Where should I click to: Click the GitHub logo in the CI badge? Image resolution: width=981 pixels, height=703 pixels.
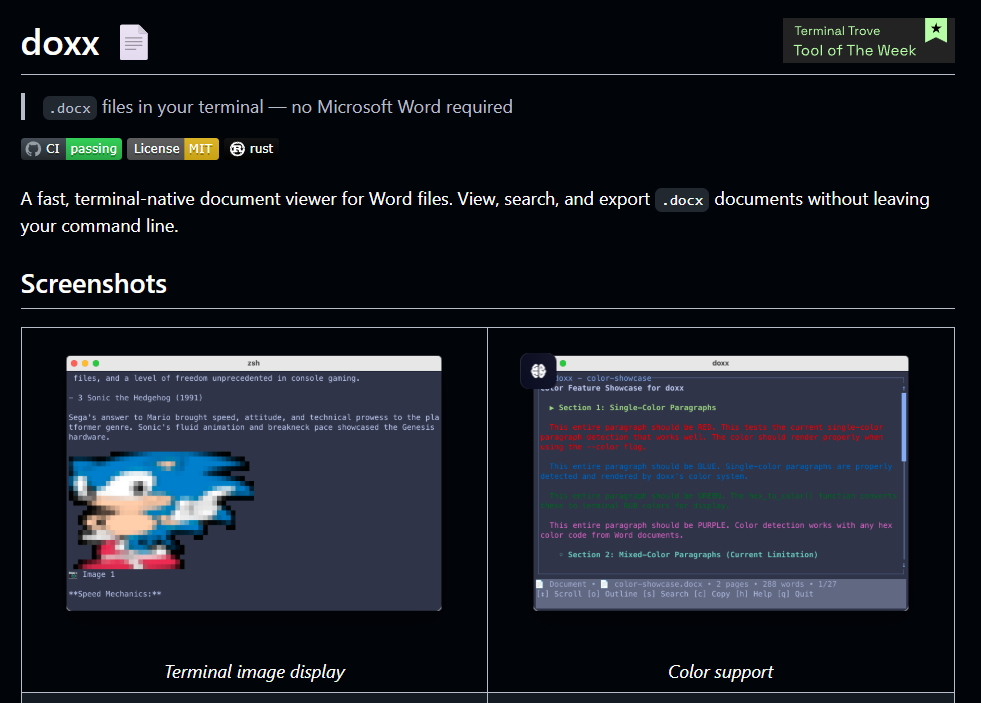coord(33,149)
